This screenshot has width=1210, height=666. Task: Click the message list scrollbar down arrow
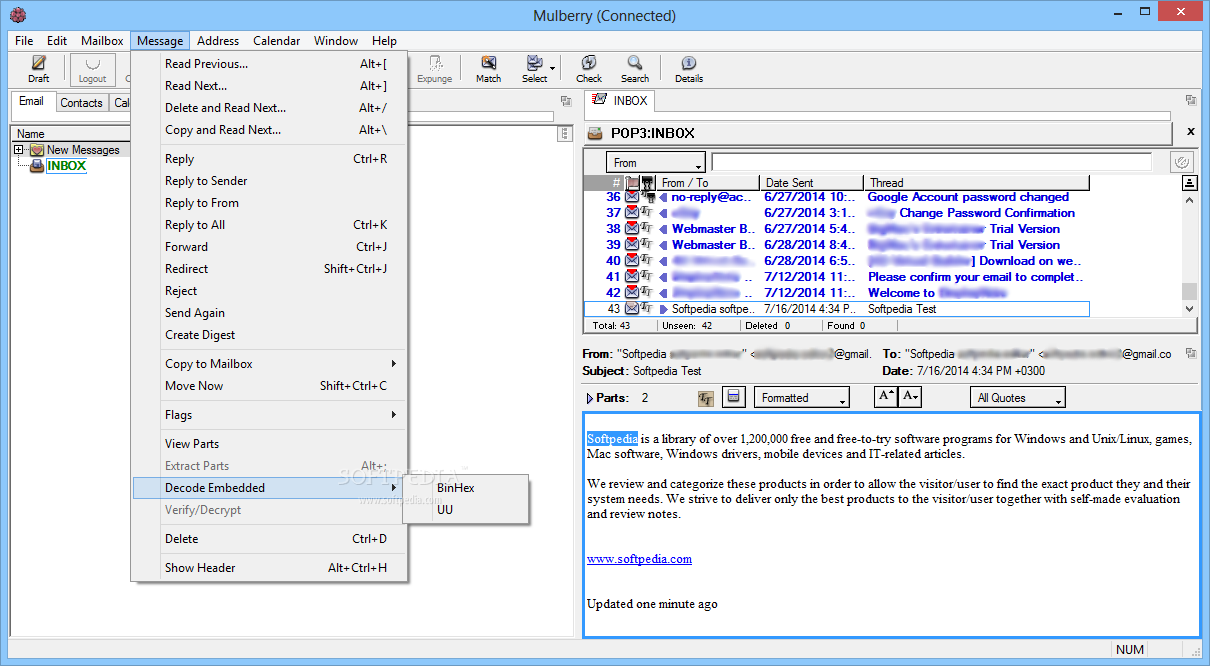tap(1189, 309)
